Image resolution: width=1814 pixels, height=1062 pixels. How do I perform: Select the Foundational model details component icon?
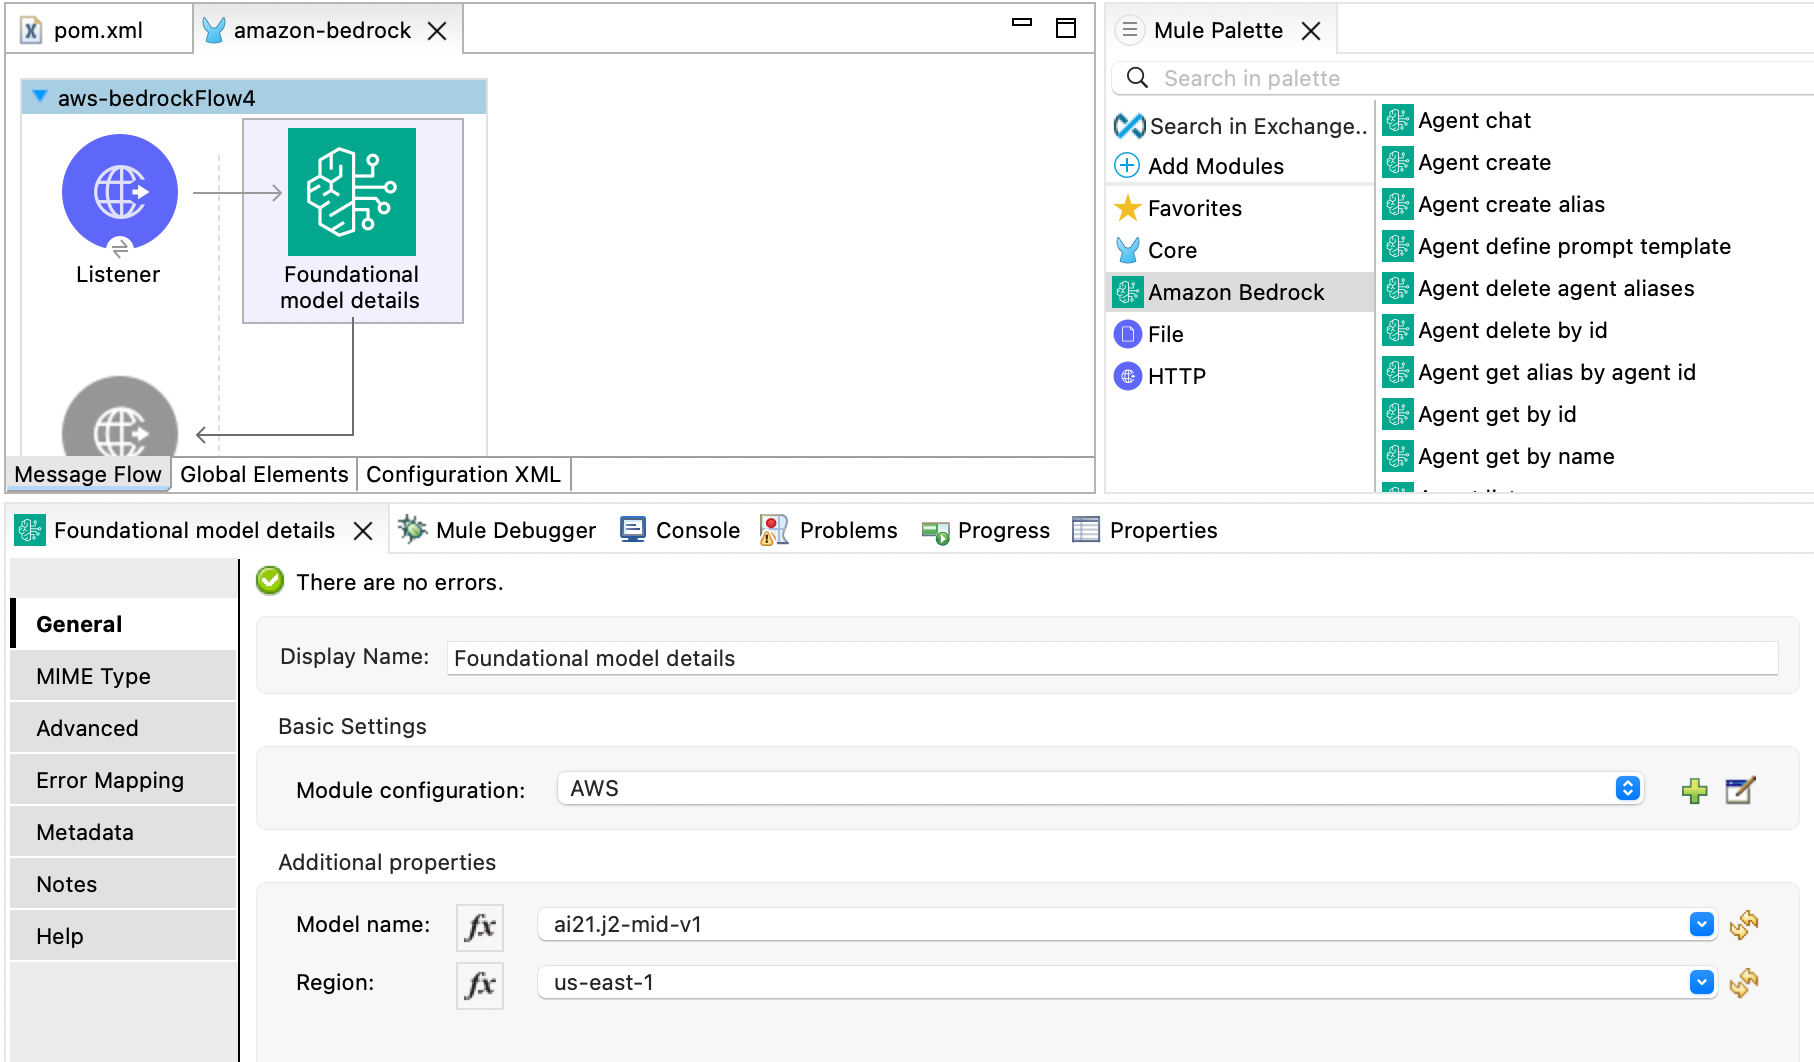[x=352, y=192]
